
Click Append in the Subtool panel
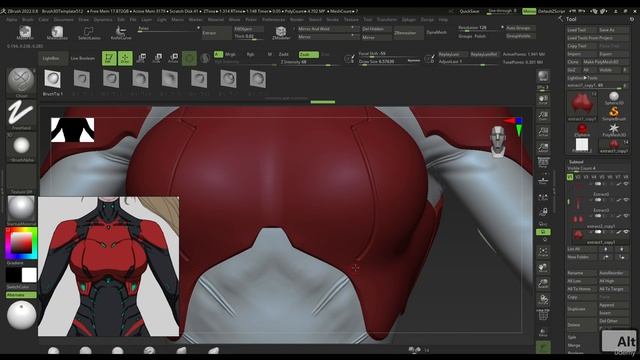[613, 305]
